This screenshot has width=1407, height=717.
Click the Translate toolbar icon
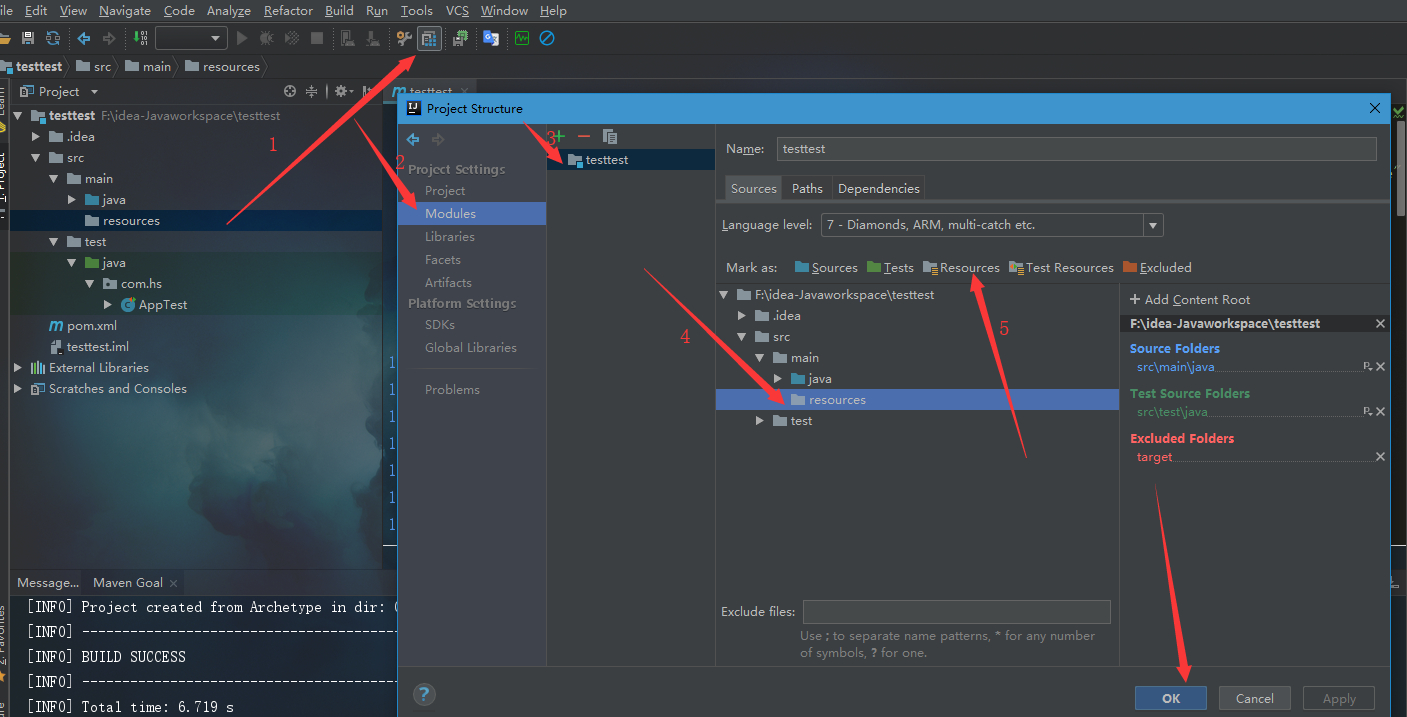pyautogui.click(x=491, y=38)
